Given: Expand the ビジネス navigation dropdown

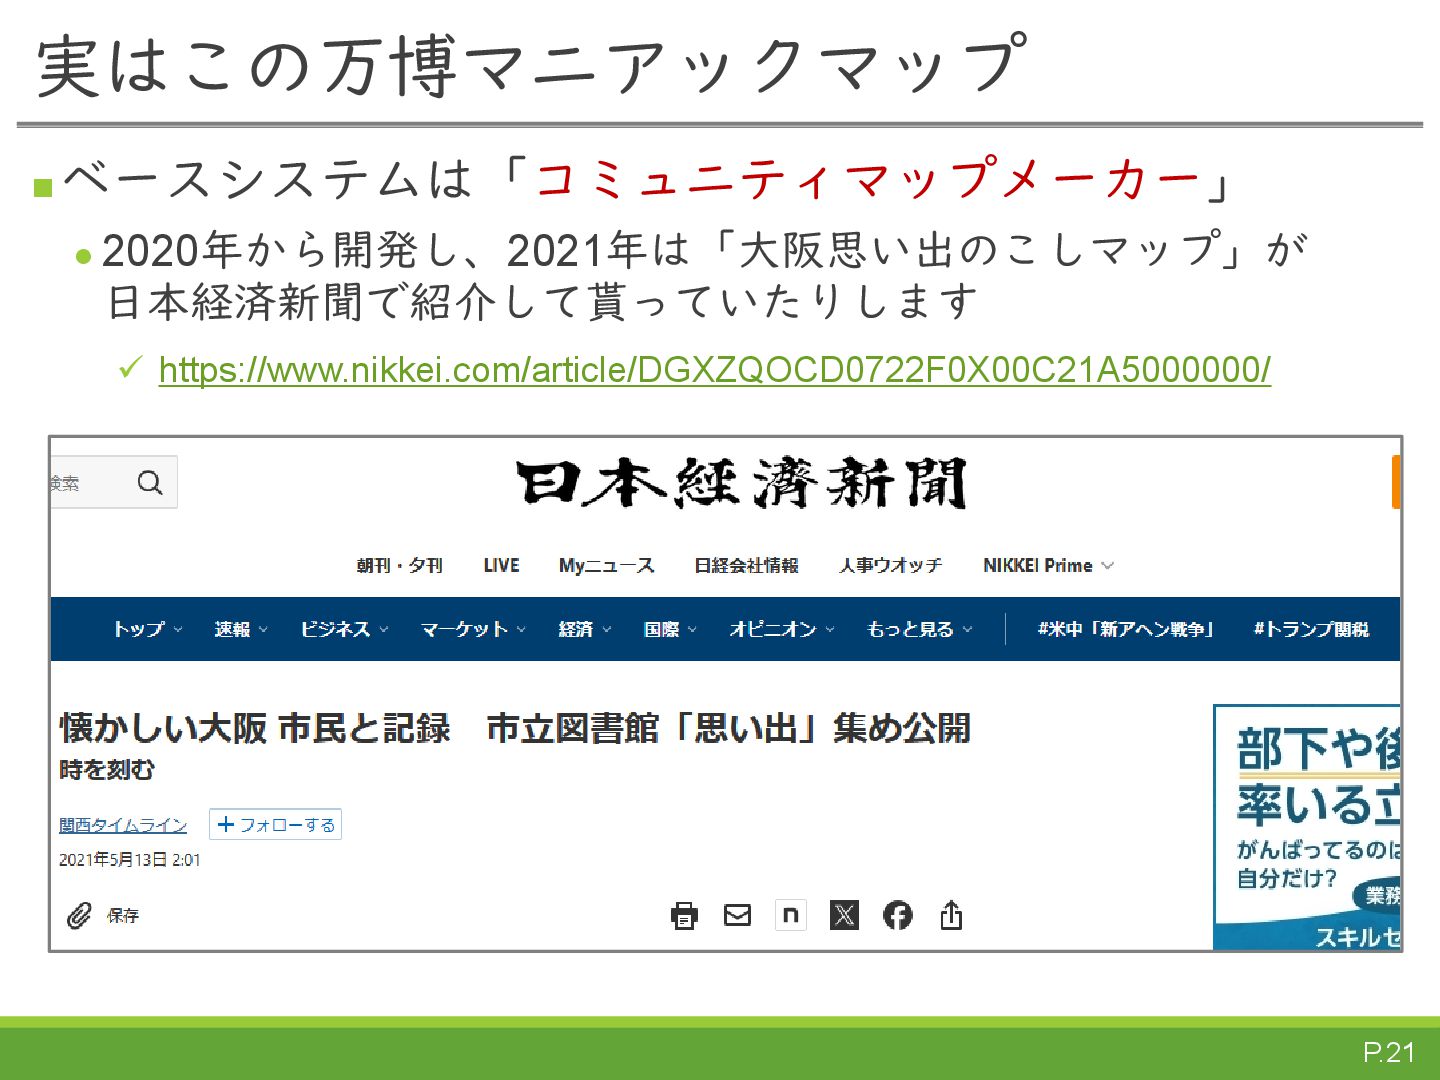Looking at the screenshot, I should (344, 629).
